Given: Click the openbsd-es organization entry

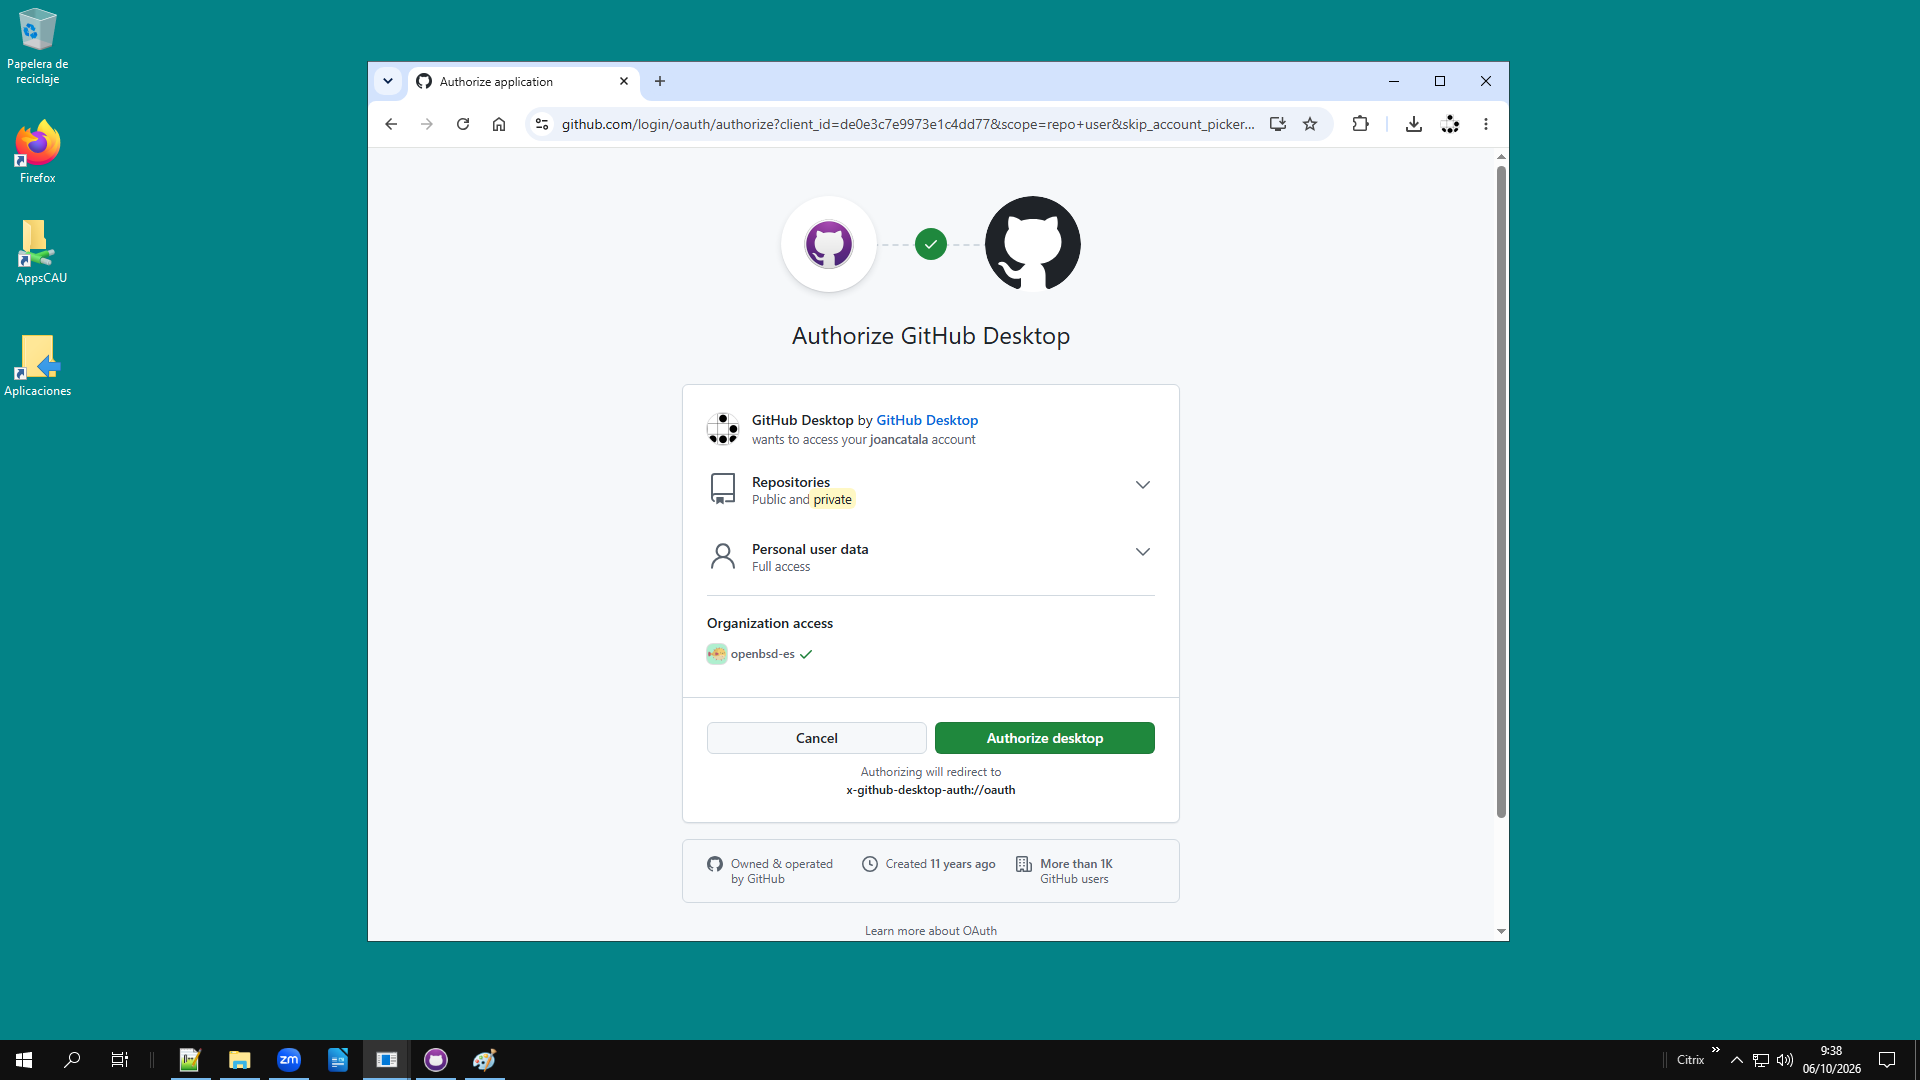Looking at the screenshot, I should coord(761,654).
